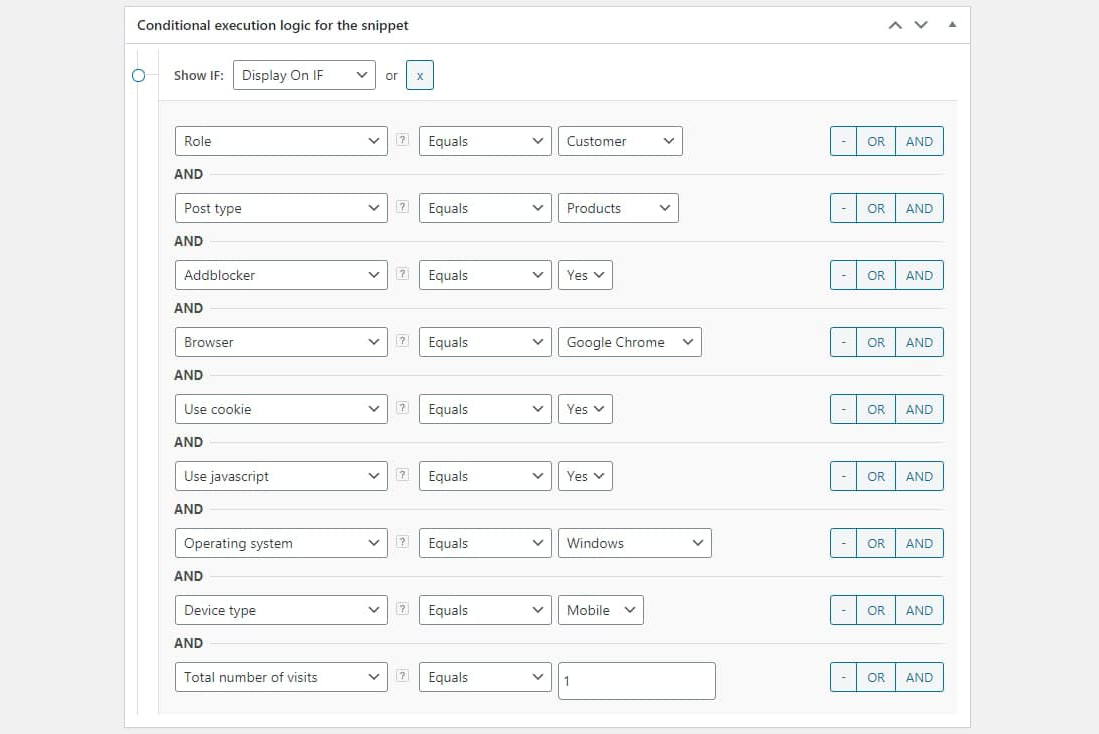Remove the Device type condition row
1099x734 pixels.
843,610
